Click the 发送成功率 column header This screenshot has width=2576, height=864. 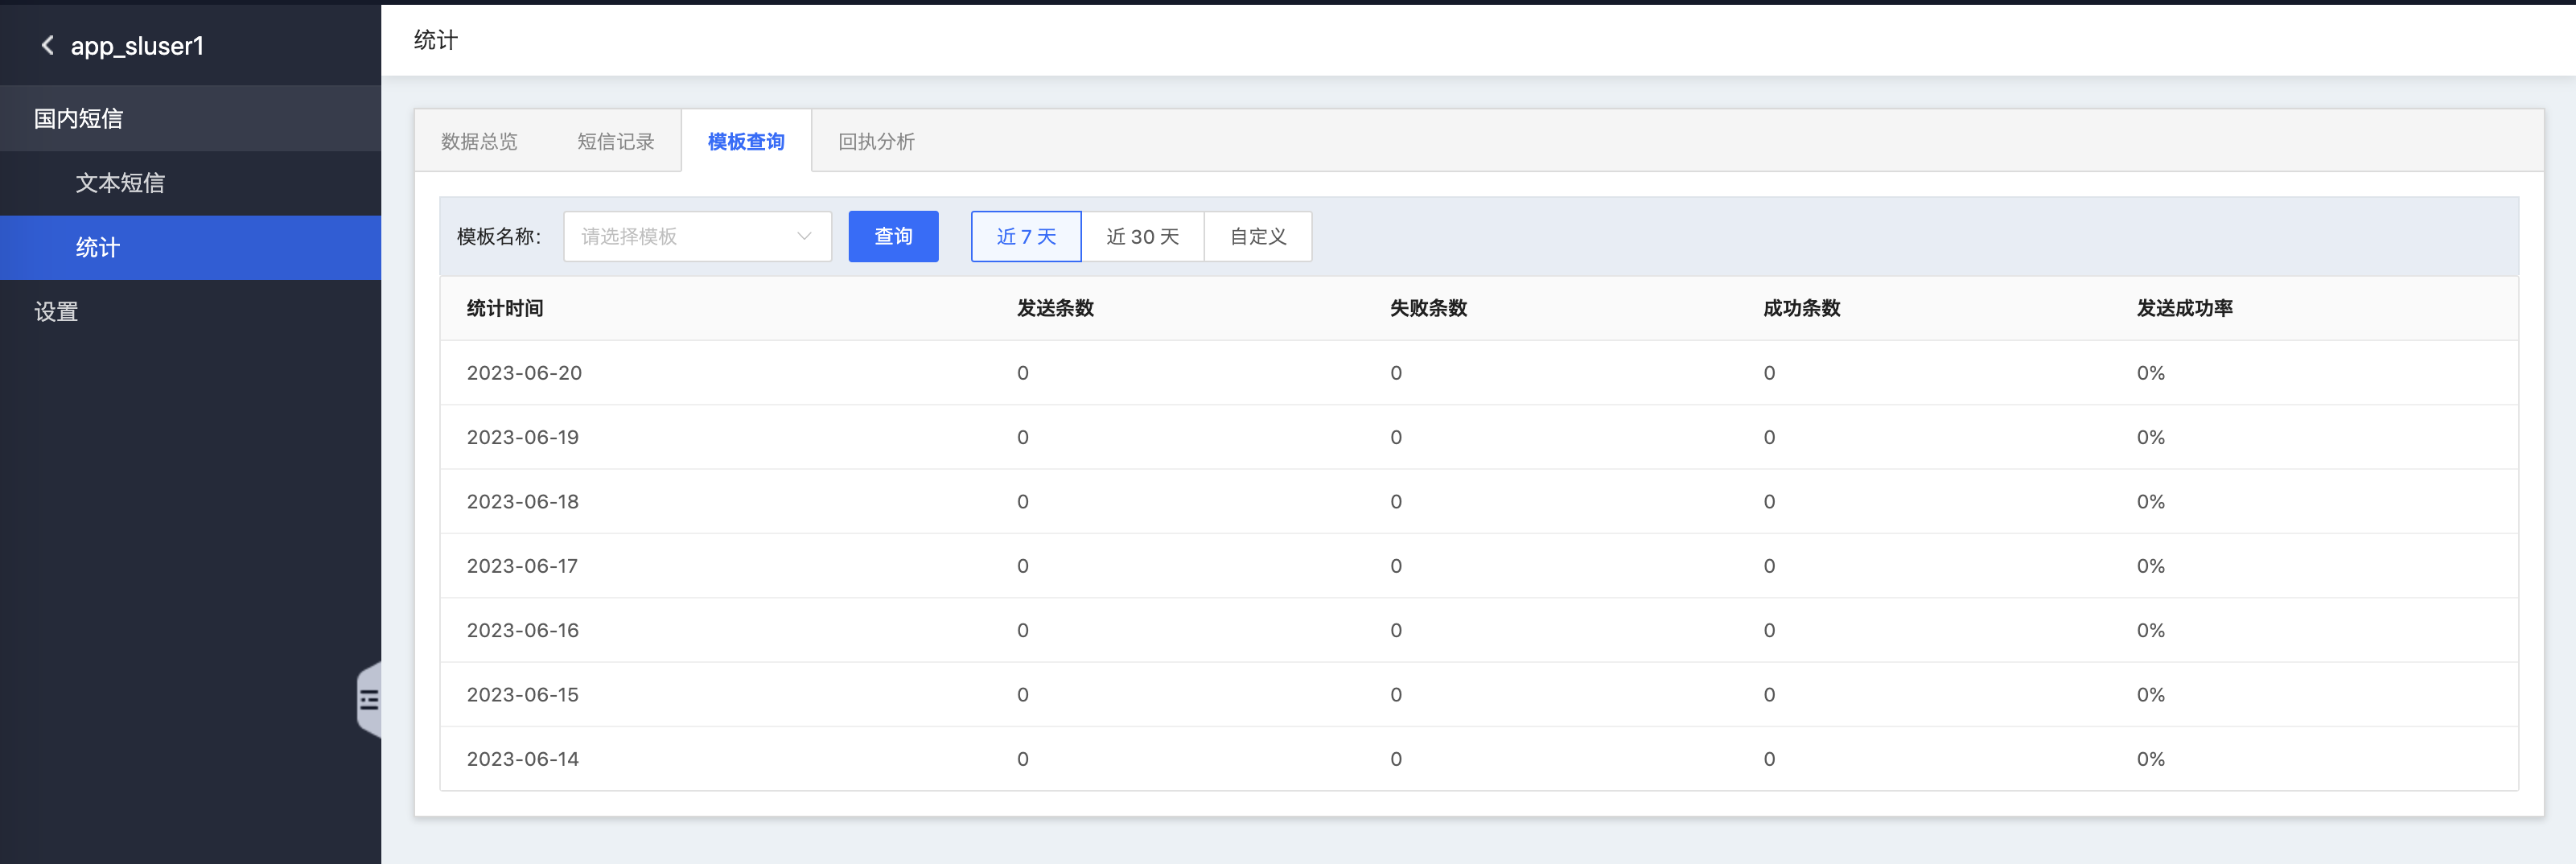click(x=2184, y=308)
